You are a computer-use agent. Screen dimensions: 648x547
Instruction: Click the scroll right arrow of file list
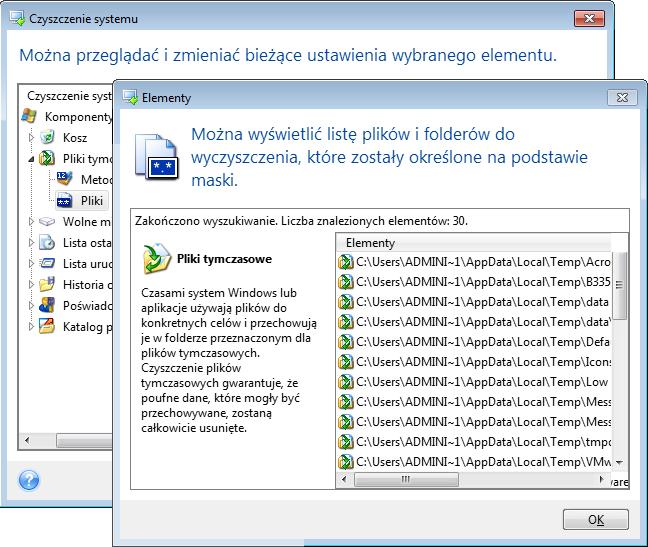pyautogui.click(x=601, y=479)
